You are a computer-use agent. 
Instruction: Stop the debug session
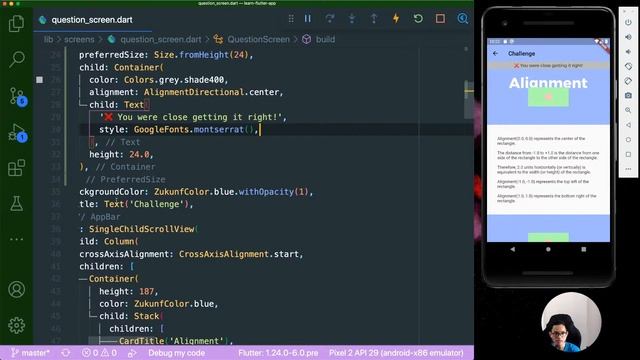pos(440,19)
